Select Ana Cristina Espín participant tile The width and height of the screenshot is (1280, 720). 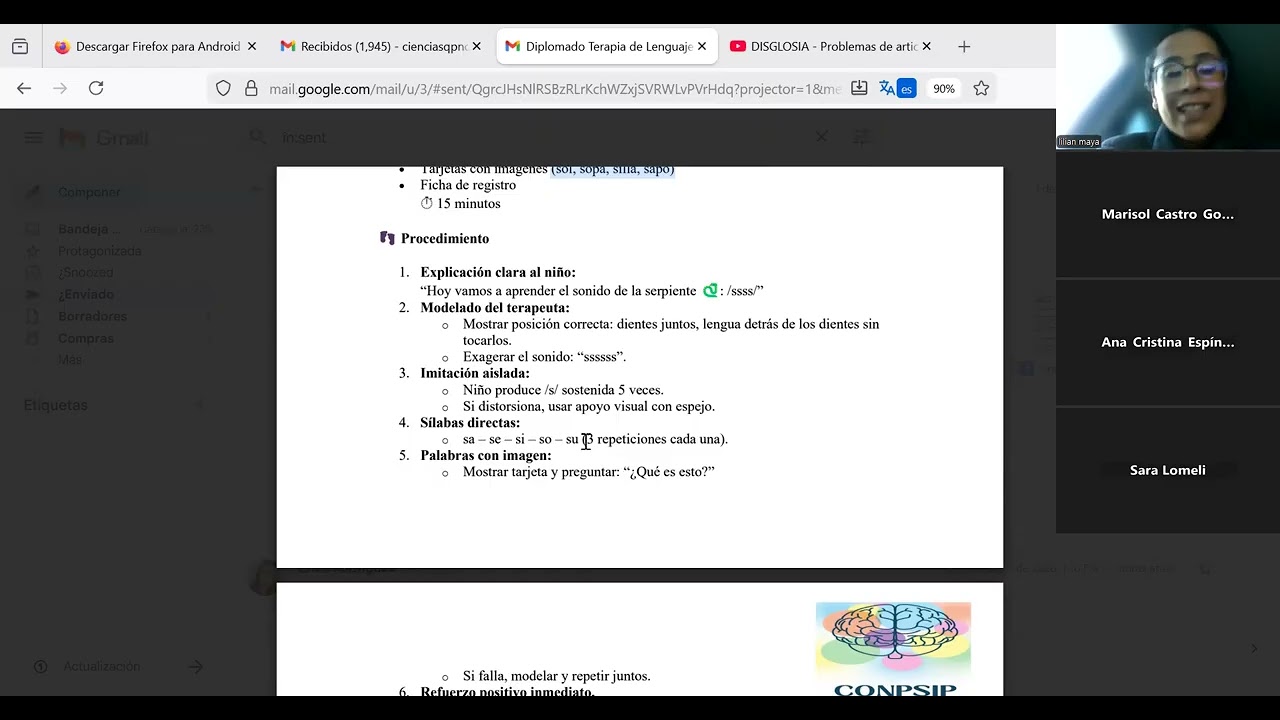[1168, 342]
